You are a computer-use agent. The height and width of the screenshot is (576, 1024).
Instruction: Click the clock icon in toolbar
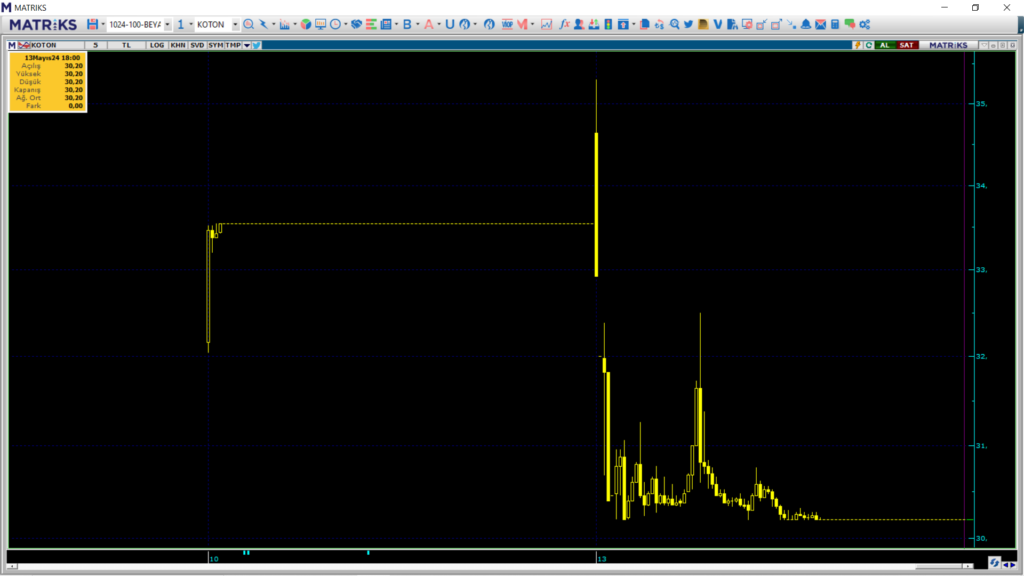click(335, 24)
